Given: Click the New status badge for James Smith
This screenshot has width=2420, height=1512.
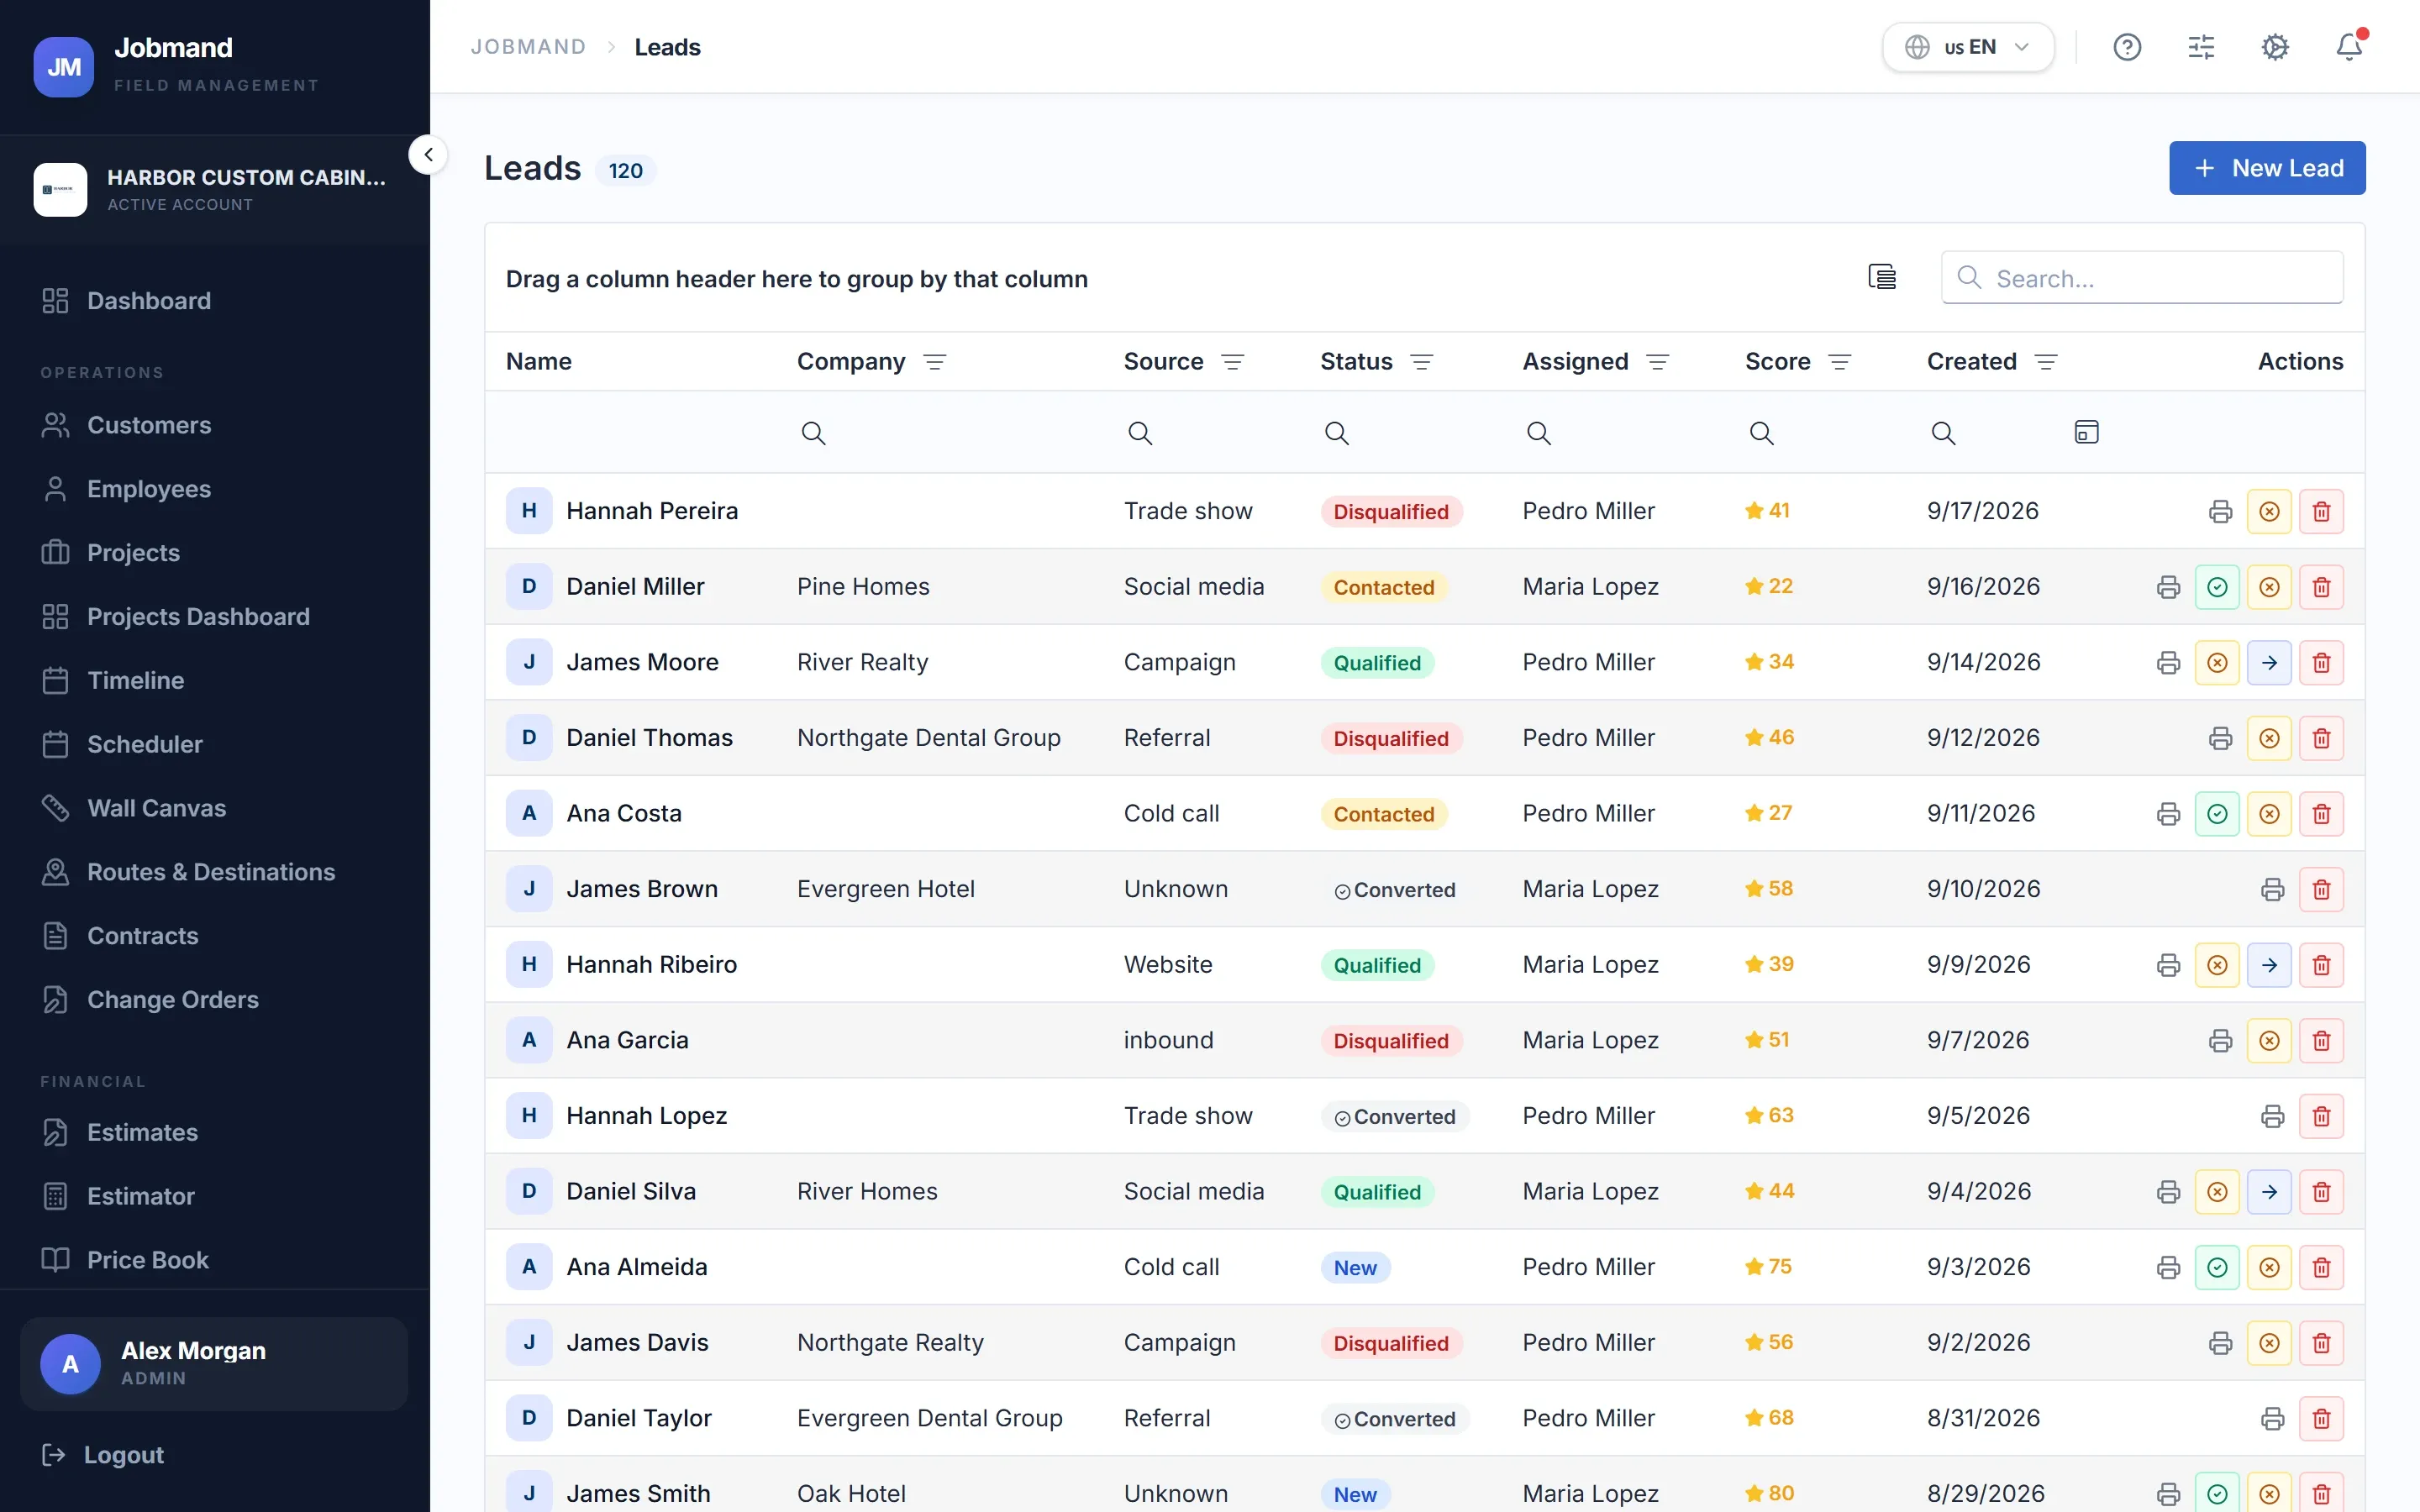Looking at the screenshot, I should (1355, 1494).
